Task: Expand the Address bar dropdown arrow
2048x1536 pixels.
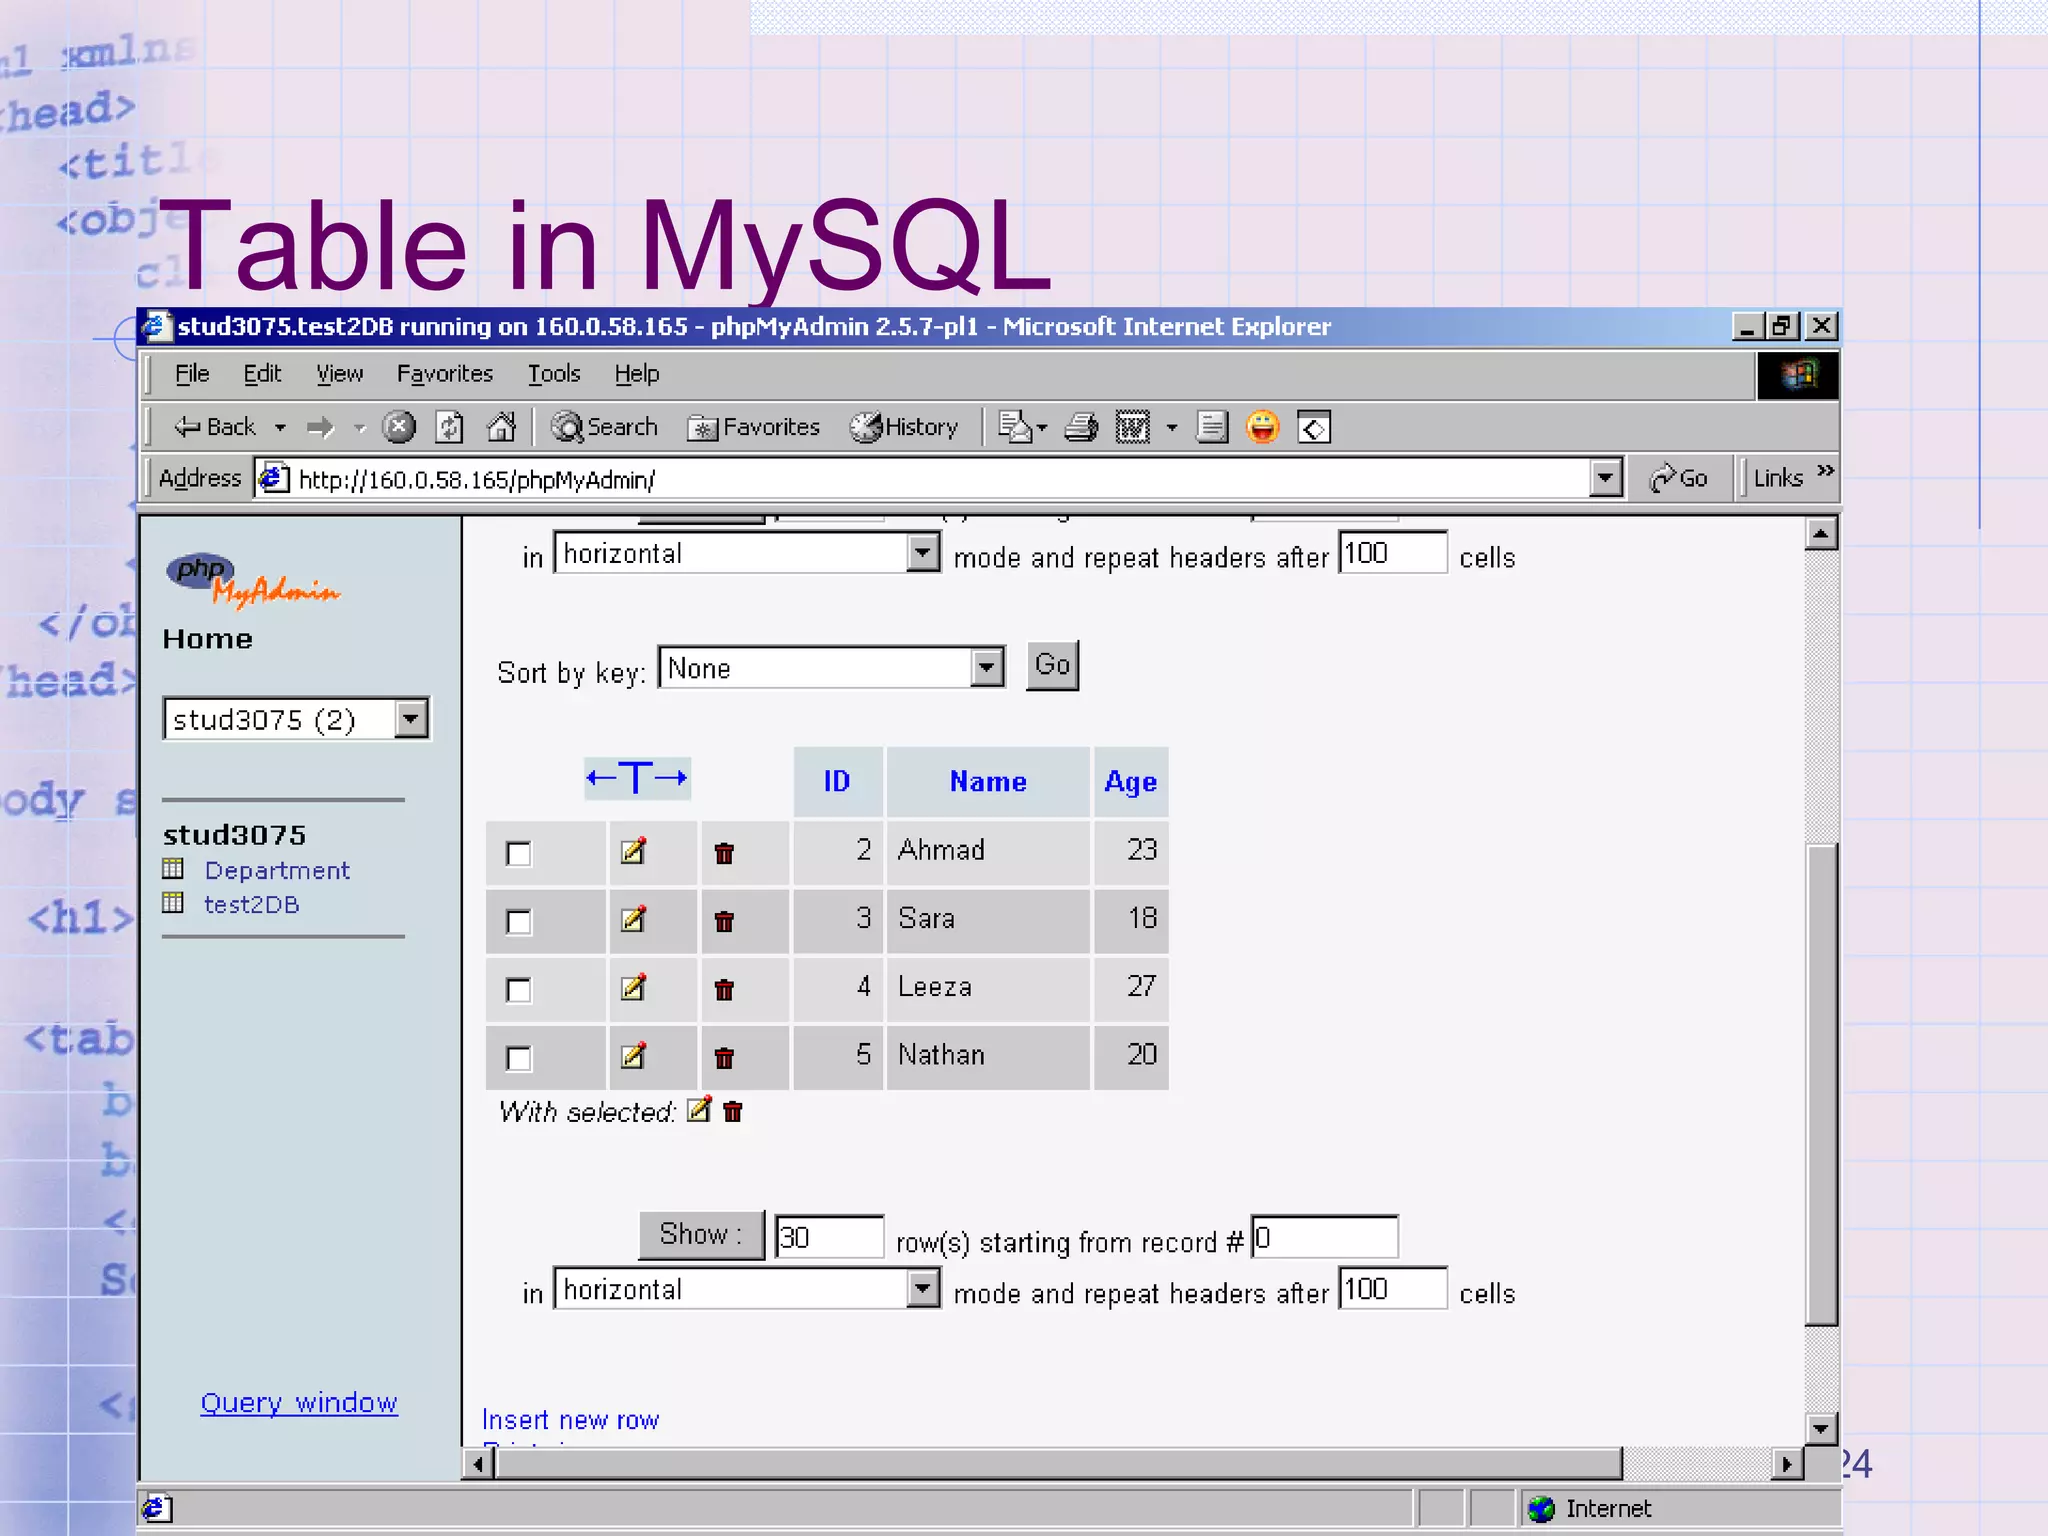Action: pyautogui.click(x=1605, y=479)
